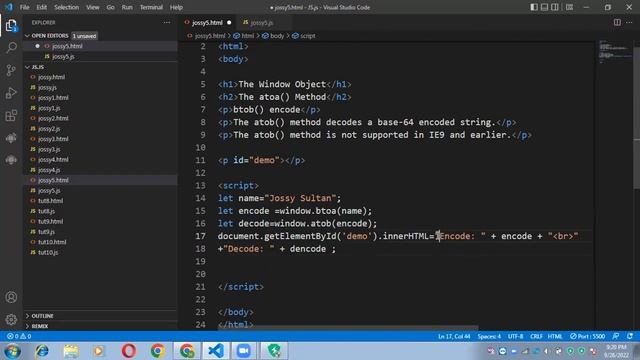
Task: Open the File menu
Action: 24,7
